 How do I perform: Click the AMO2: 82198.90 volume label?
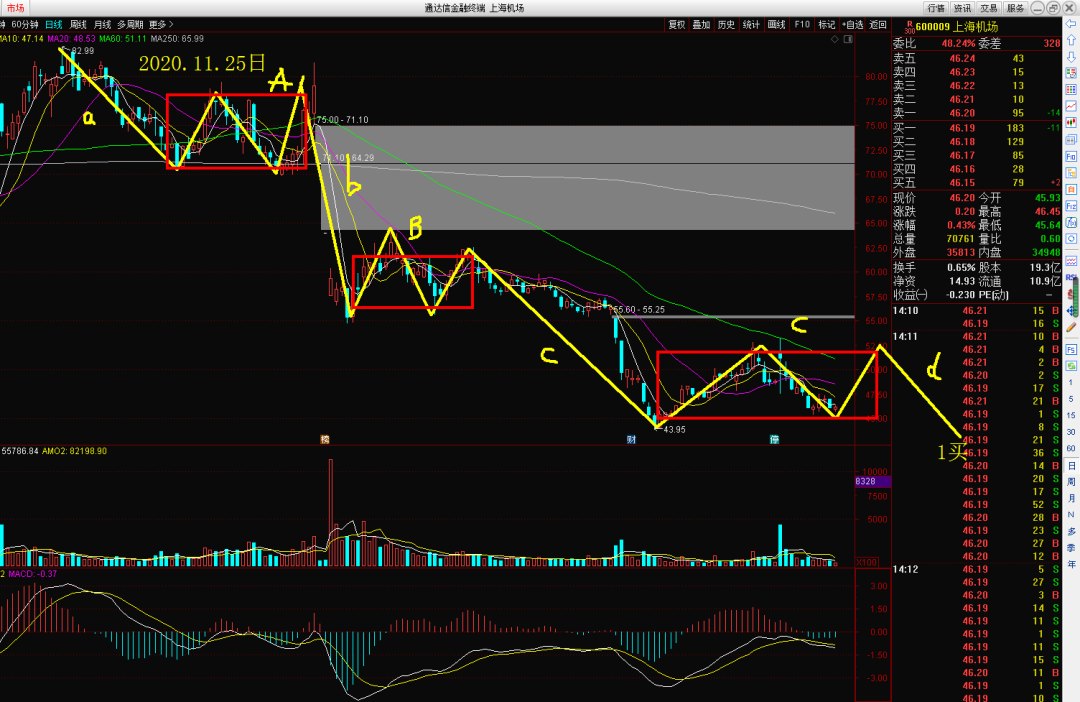coord(74,451)
